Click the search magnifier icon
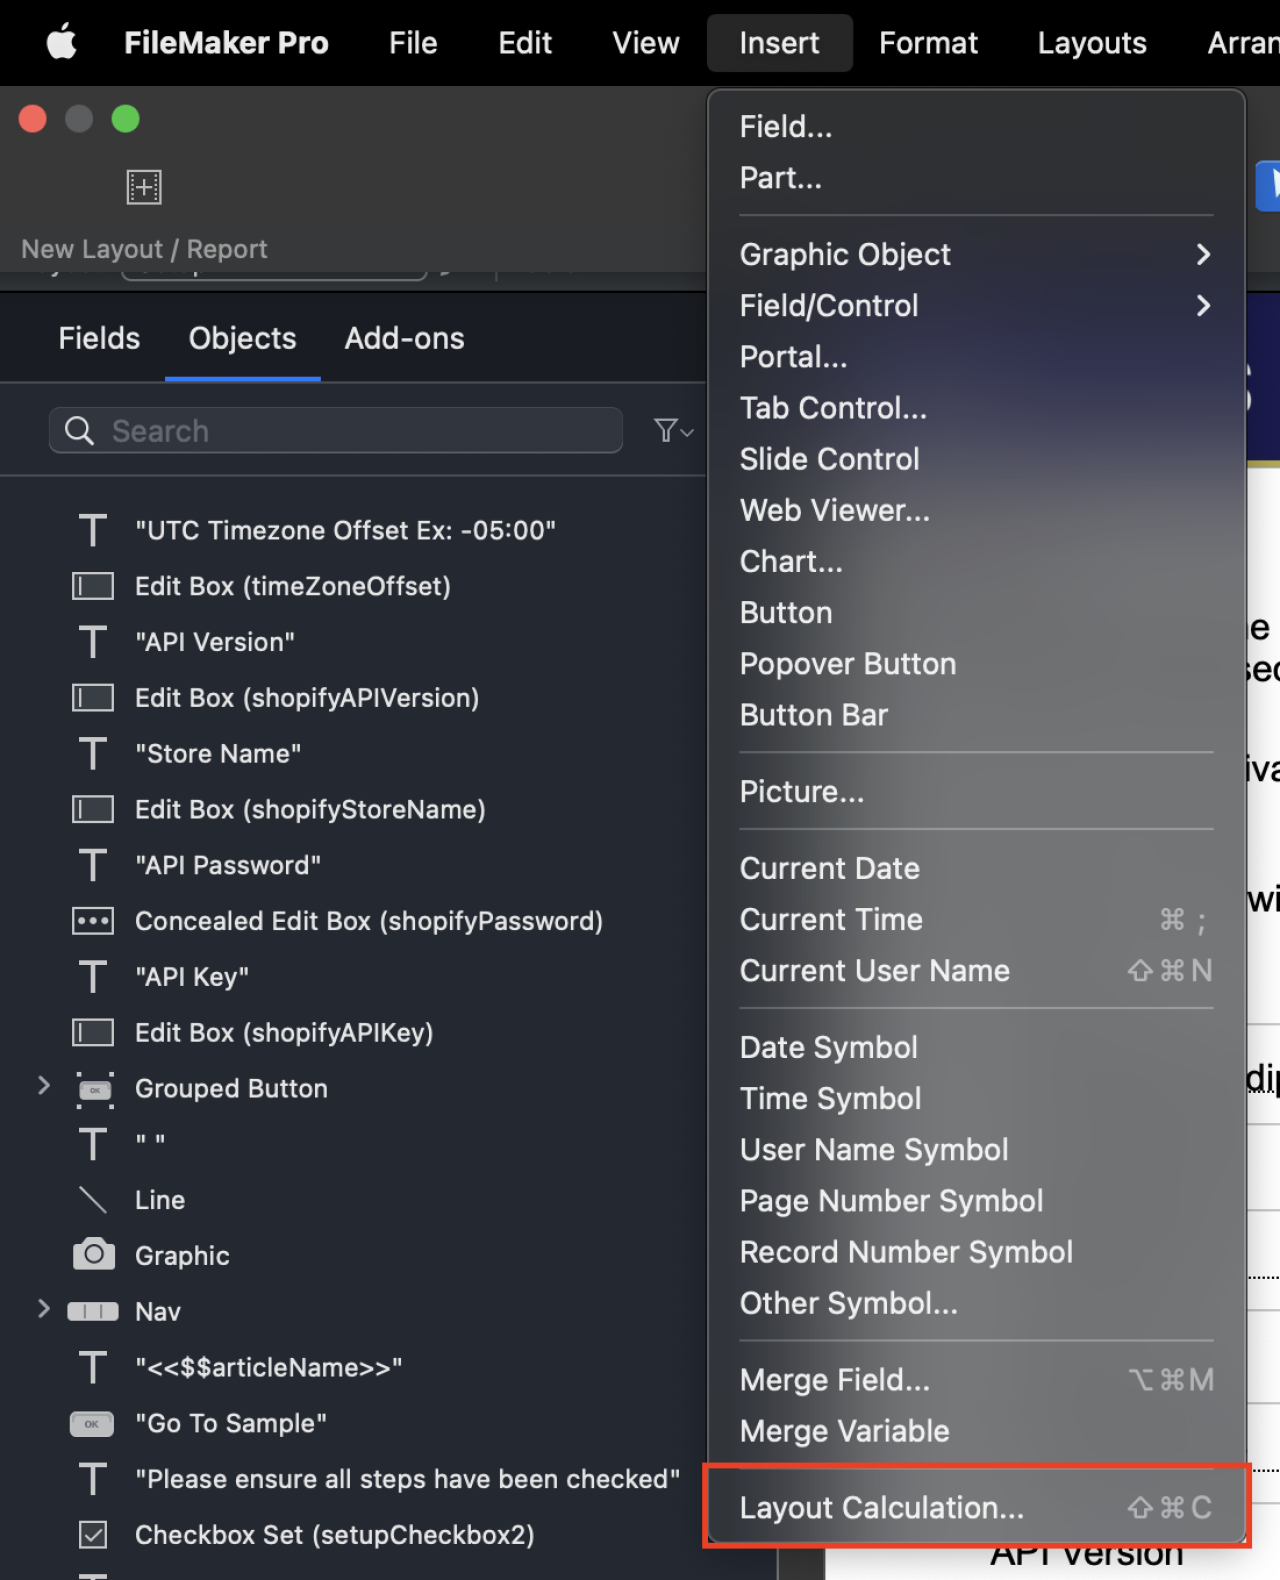The height and width of the screenshot is (1580, 1280). tap(79, 431)
